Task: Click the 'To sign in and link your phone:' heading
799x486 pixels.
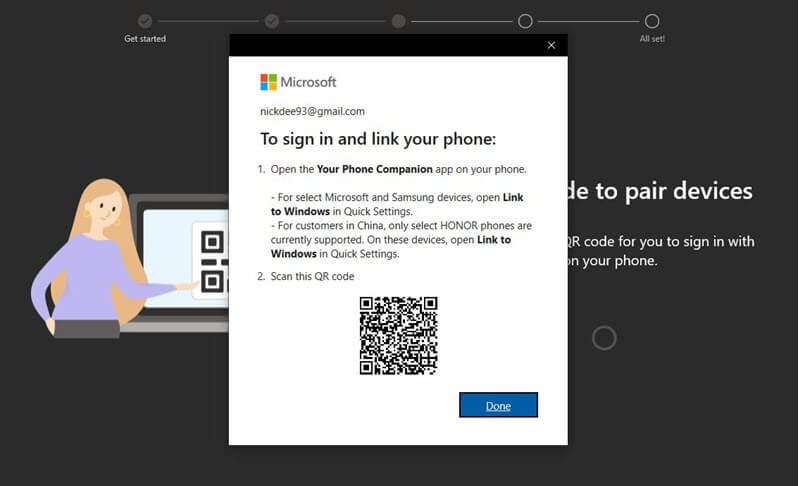Action: coord(378,139)
